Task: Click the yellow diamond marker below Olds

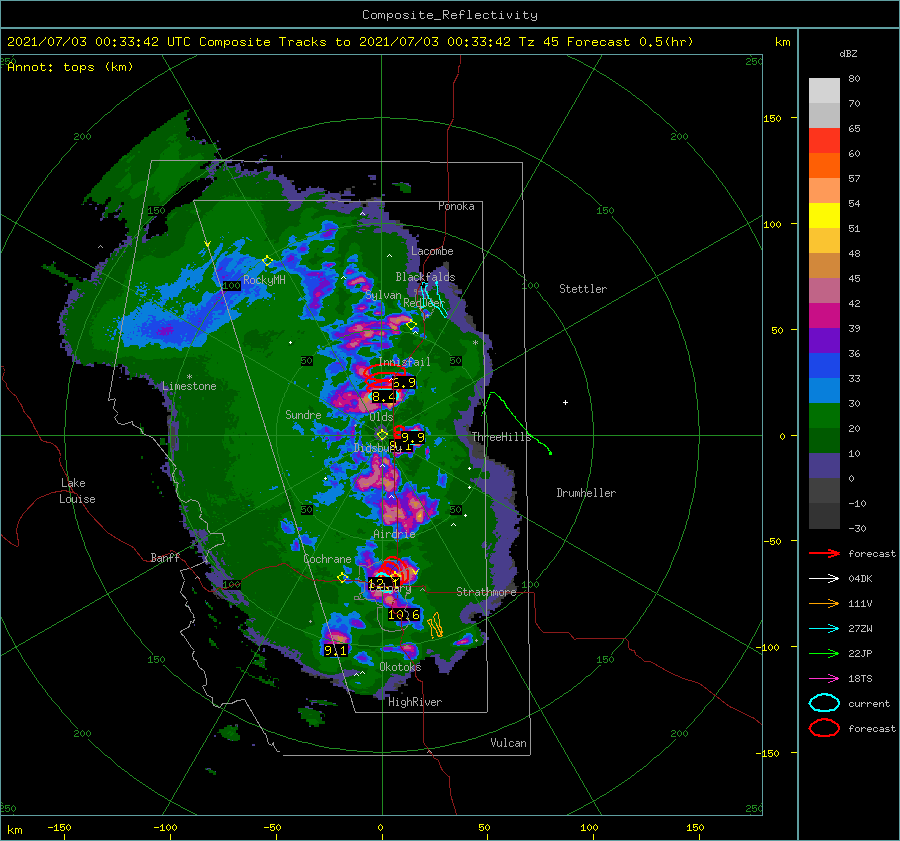Action: tap(382, 435)
